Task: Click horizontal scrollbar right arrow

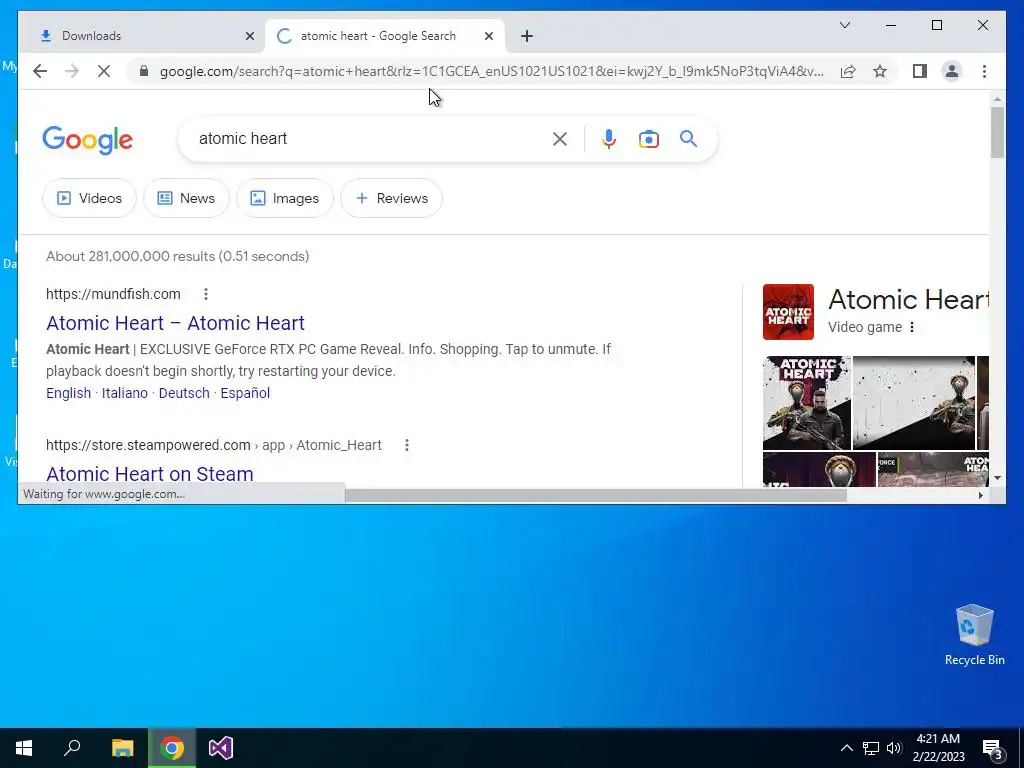Action: pos(981,496)
